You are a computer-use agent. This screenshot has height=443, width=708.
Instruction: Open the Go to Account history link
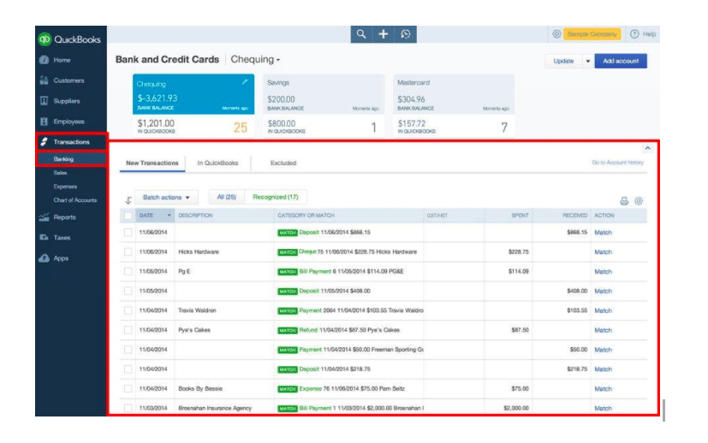(618, 163)
